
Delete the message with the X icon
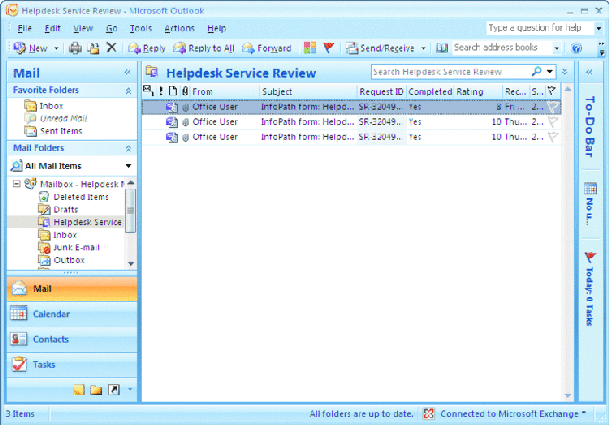pyautogui.click(x=111, y=48)
